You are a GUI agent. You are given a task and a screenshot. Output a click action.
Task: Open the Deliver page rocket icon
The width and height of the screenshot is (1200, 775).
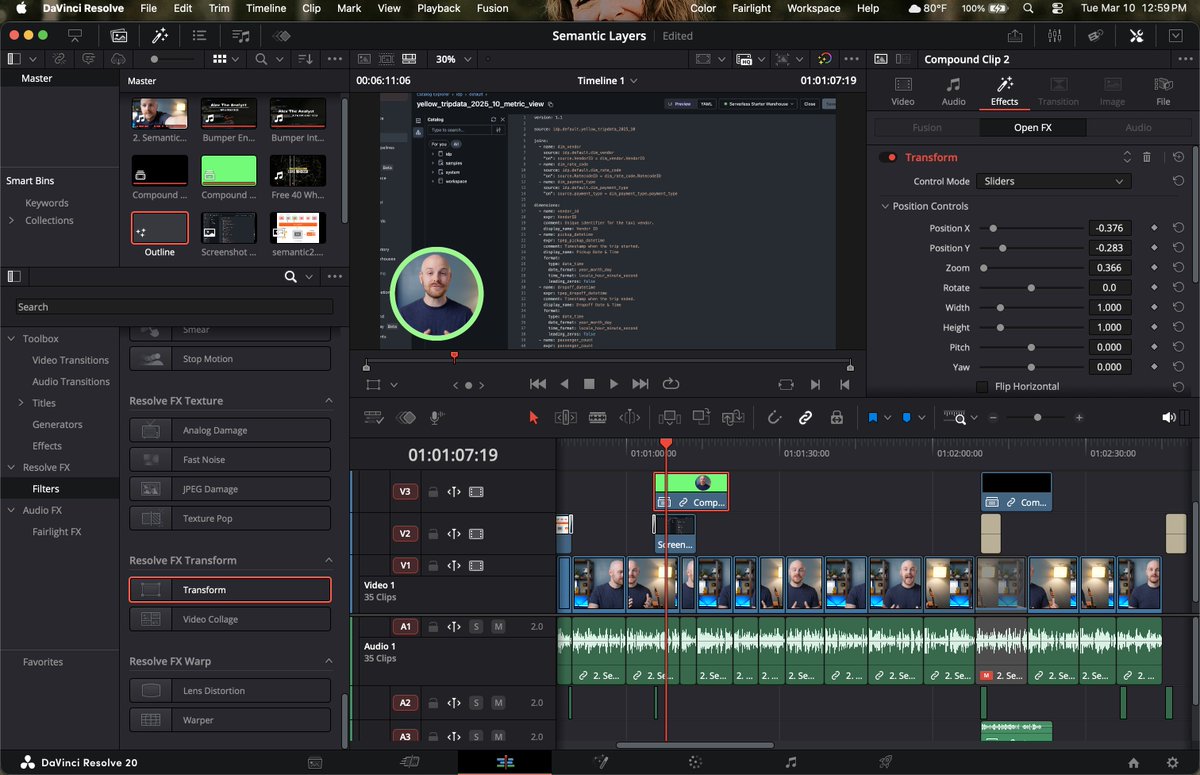pos(885,762)
